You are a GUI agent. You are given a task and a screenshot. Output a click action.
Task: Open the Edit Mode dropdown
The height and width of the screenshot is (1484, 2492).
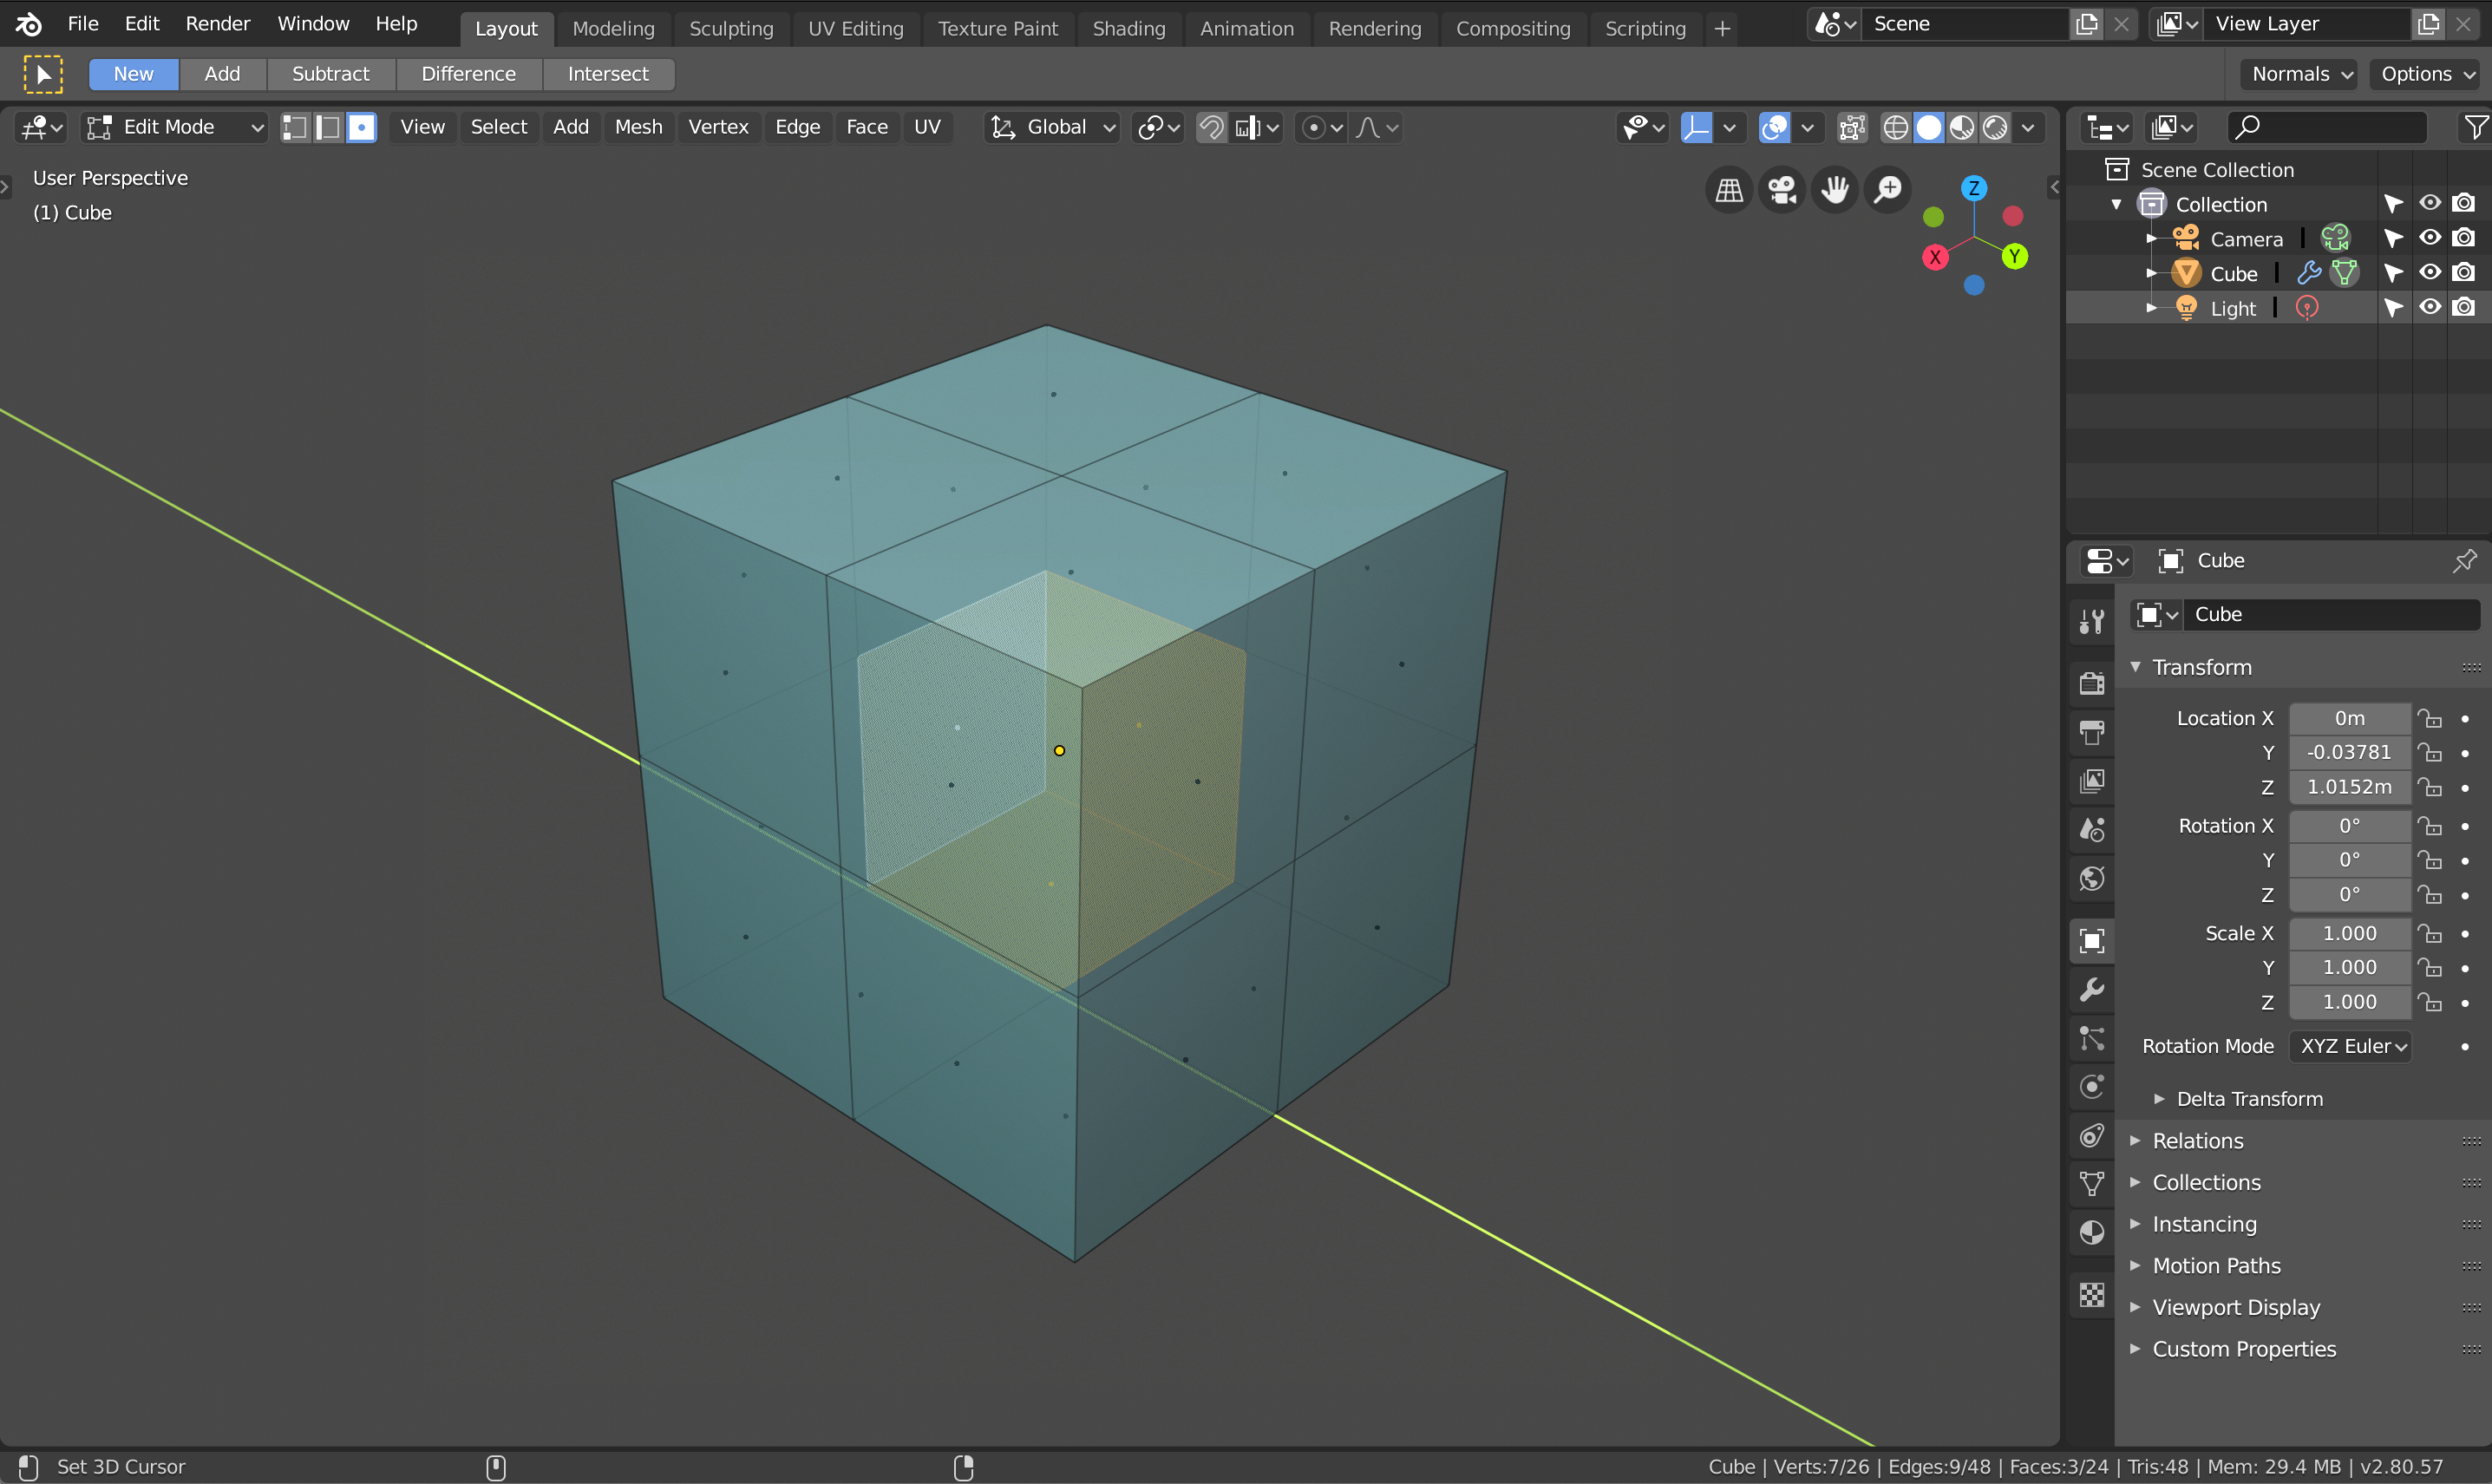[x=176, y=127]
